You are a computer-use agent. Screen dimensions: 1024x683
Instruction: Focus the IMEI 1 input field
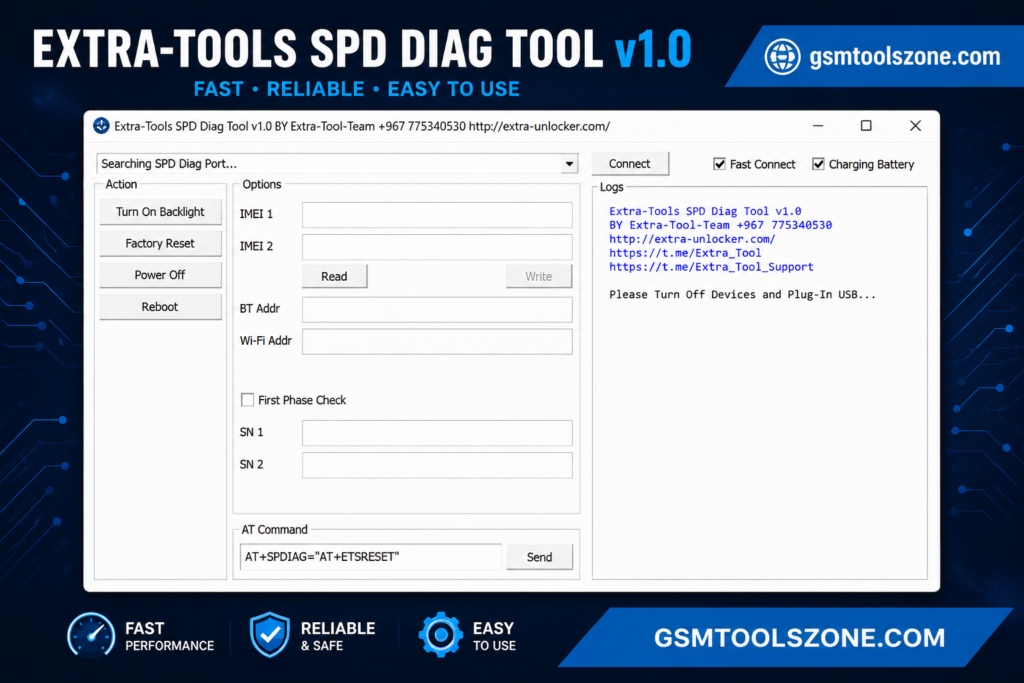pos(437,215)
